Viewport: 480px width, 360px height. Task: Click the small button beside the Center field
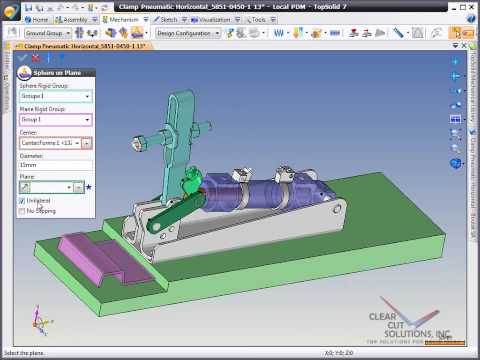pos(87,143)
